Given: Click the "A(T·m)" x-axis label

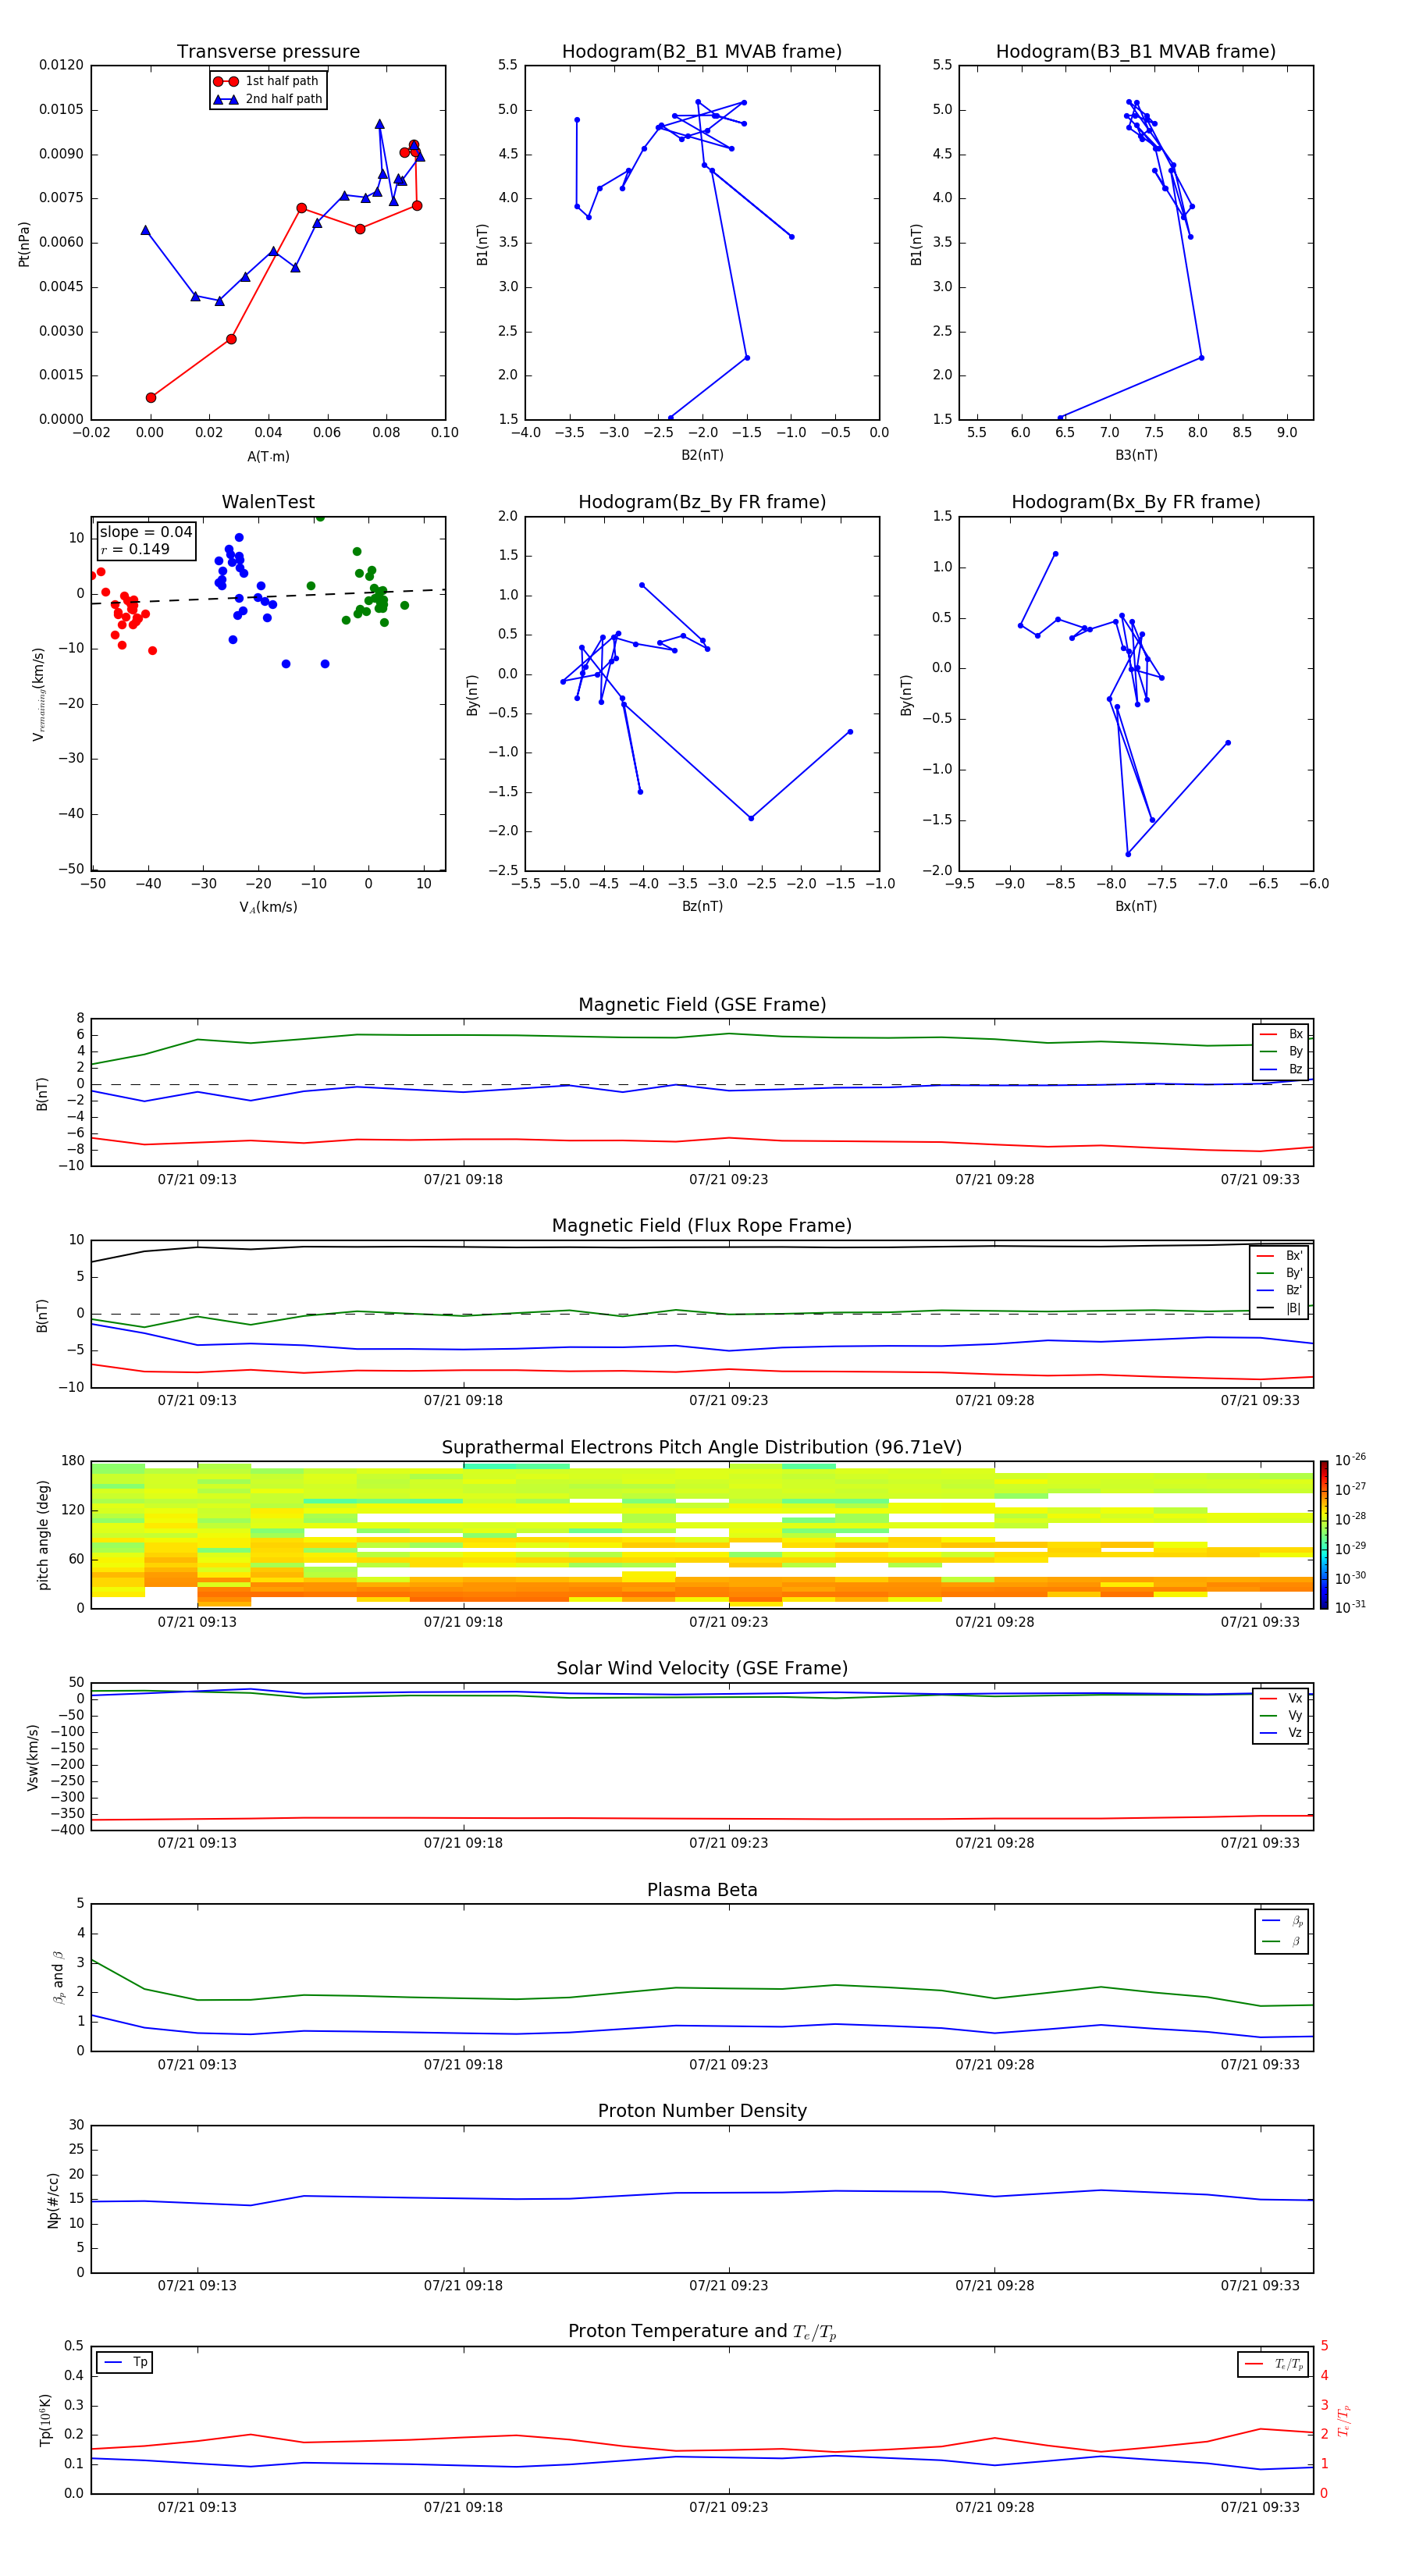Looking at the screenshot, I should (268, 457).
